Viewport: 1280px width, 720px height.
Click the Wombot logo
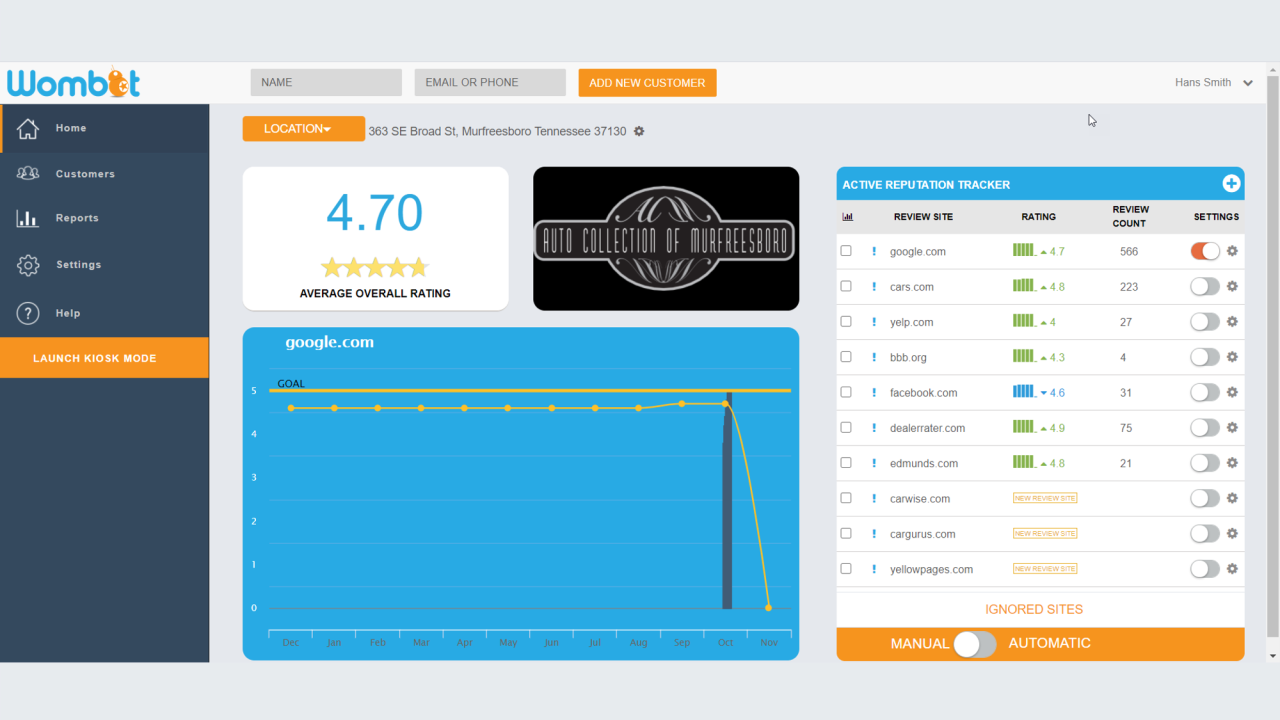click(x=74, y=83)
